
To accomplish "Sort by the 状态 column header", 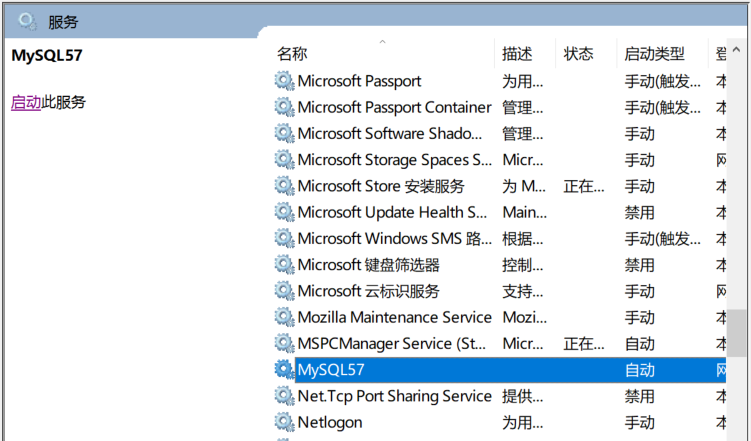I will click(x=578, y=54).
